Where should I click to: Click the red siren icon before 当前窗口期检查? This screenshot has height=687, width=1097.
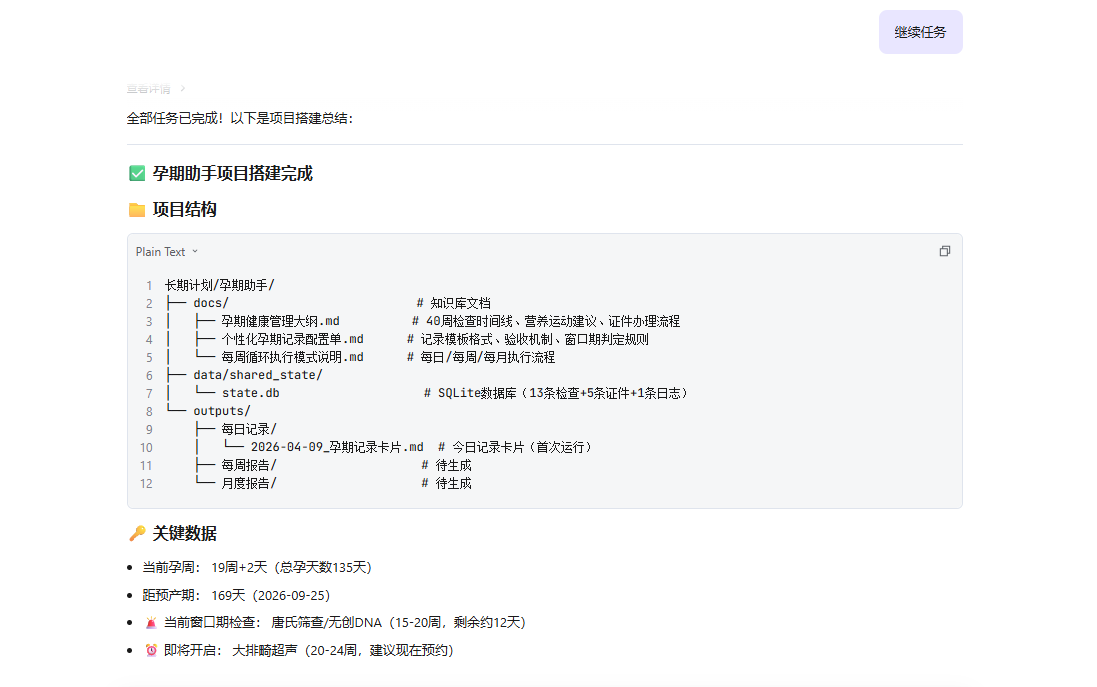(151, 623)
